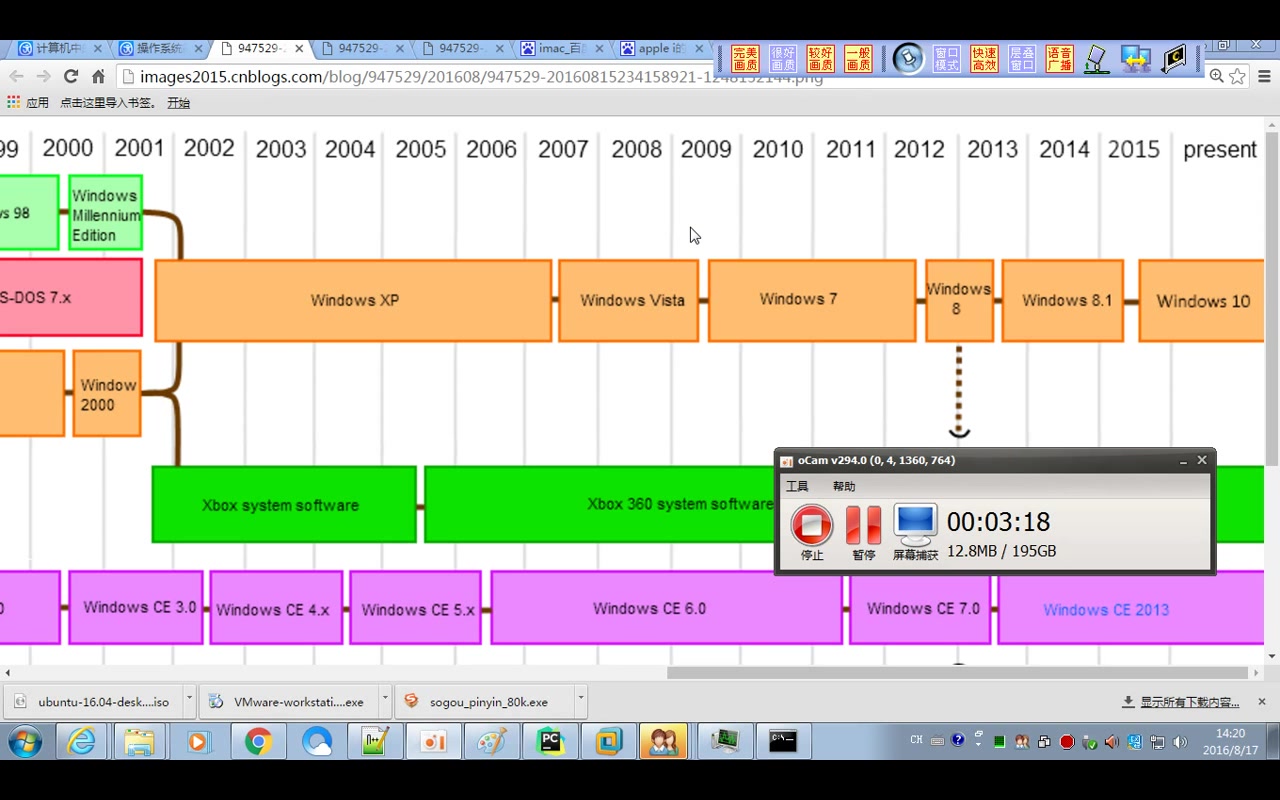Click the 开始 import bookmarks link
Viewport: 1280px width, 800px height.
pyautogui.click(x=178, y=102)
